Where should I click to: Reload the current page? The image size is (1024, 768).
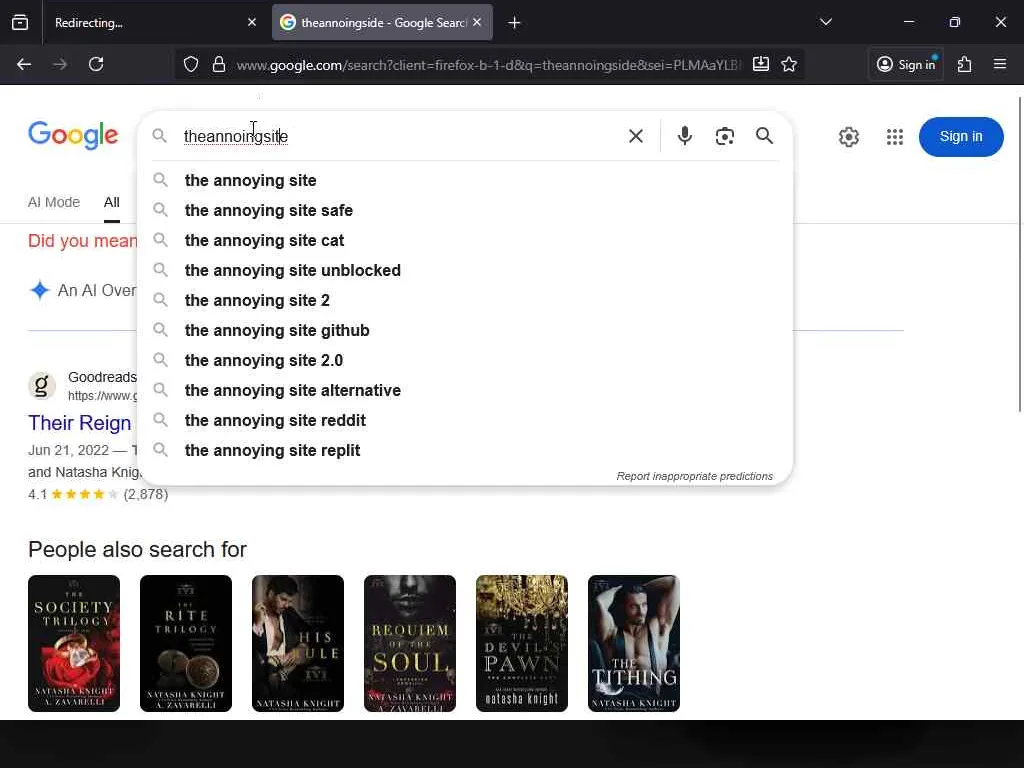pyautogui.click(x=96, y=64)
